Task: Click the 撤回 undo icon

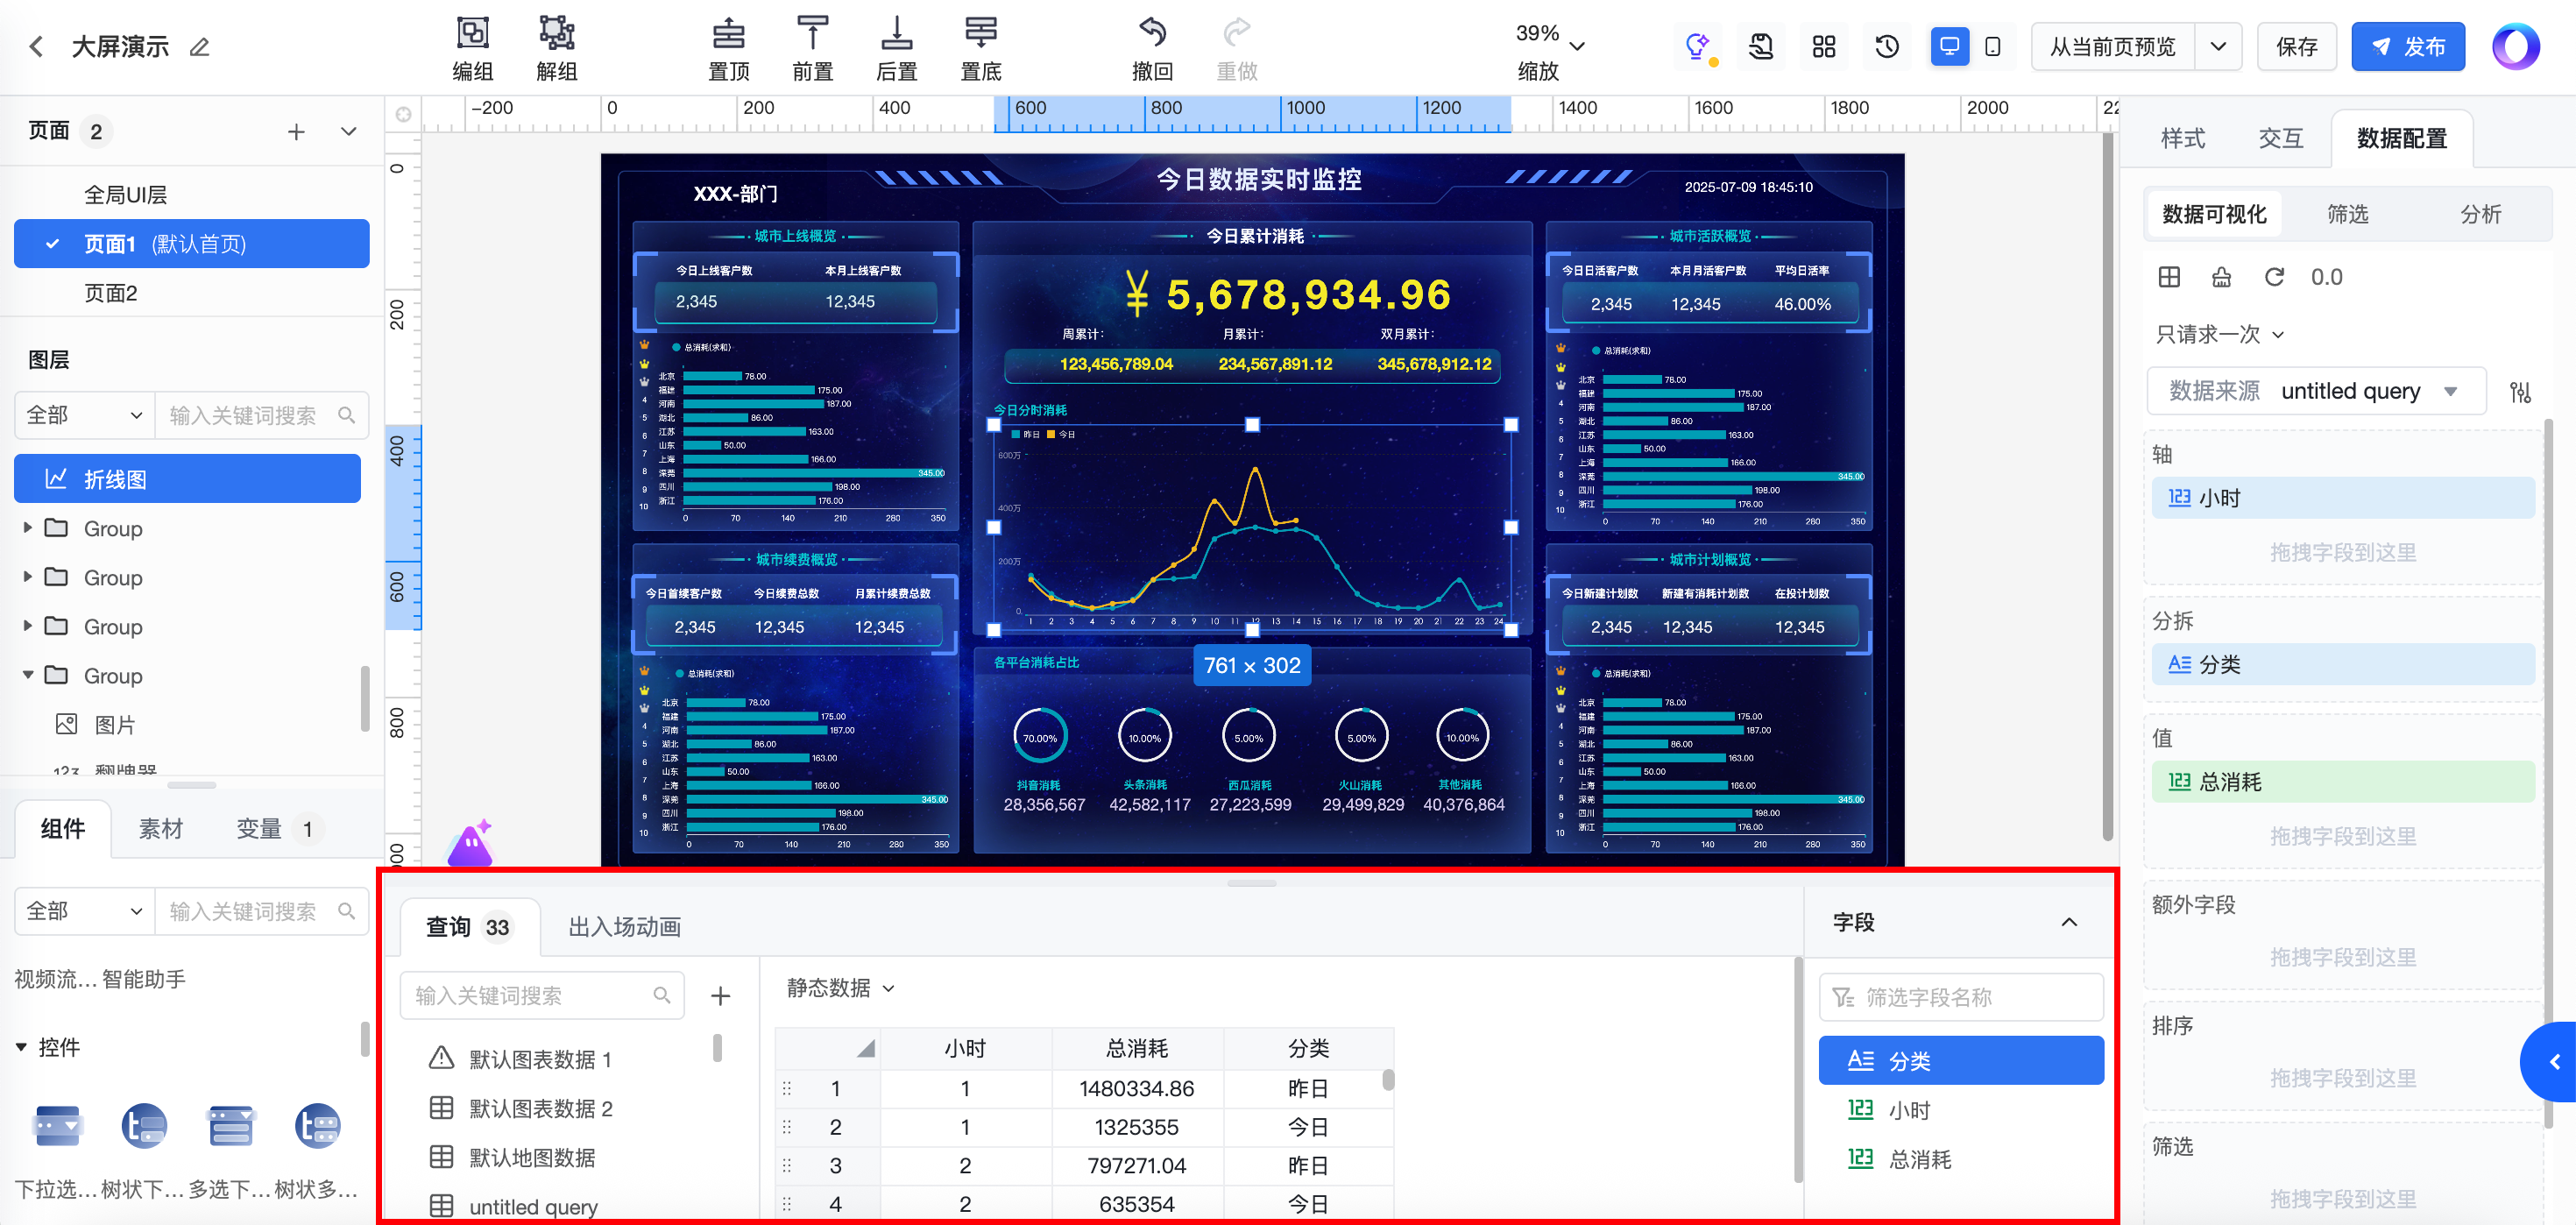Action: [x=1152, y=34]
